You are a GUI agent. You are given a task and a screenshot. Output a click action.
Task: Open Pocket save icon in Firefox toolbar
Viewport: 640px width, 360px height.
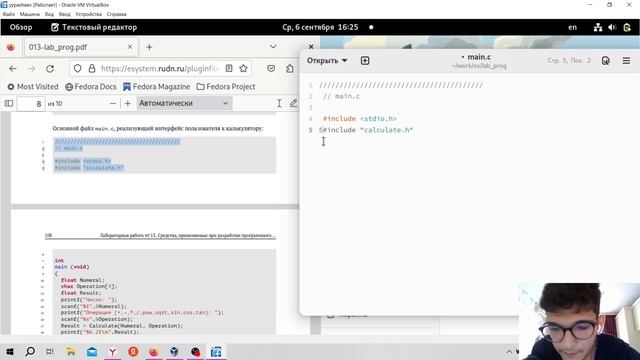click(271, 69)
